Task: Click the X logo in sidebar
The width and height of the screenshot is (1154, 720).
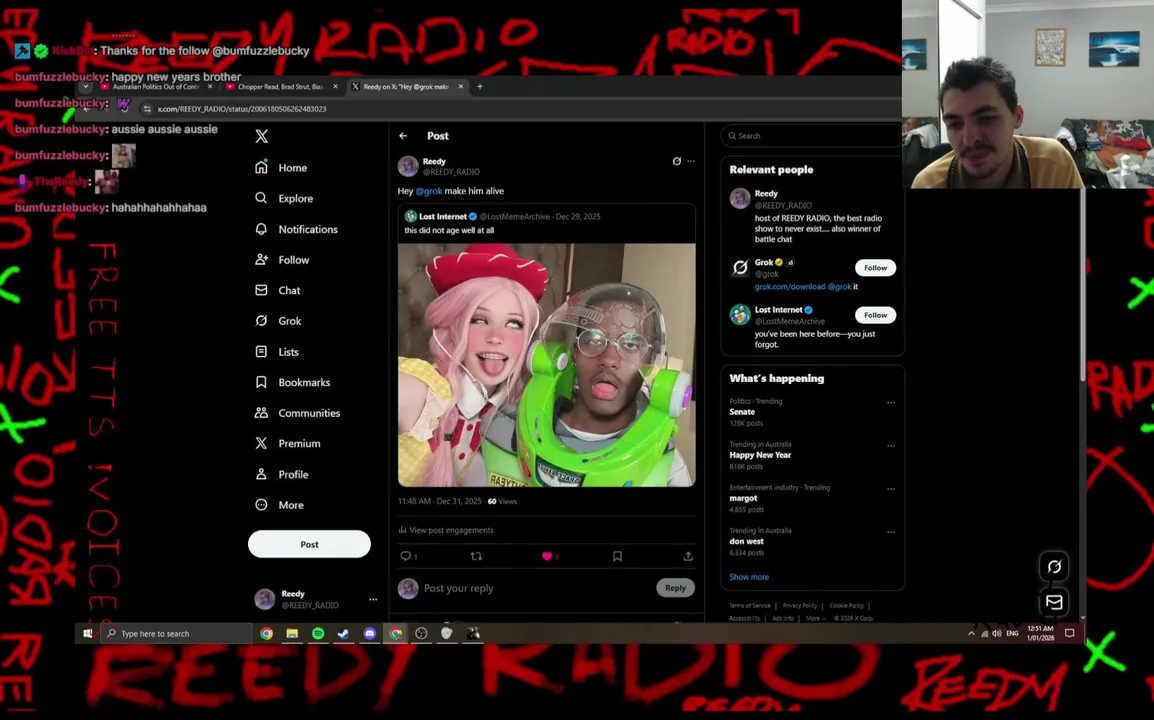Action: pos(261,136)
